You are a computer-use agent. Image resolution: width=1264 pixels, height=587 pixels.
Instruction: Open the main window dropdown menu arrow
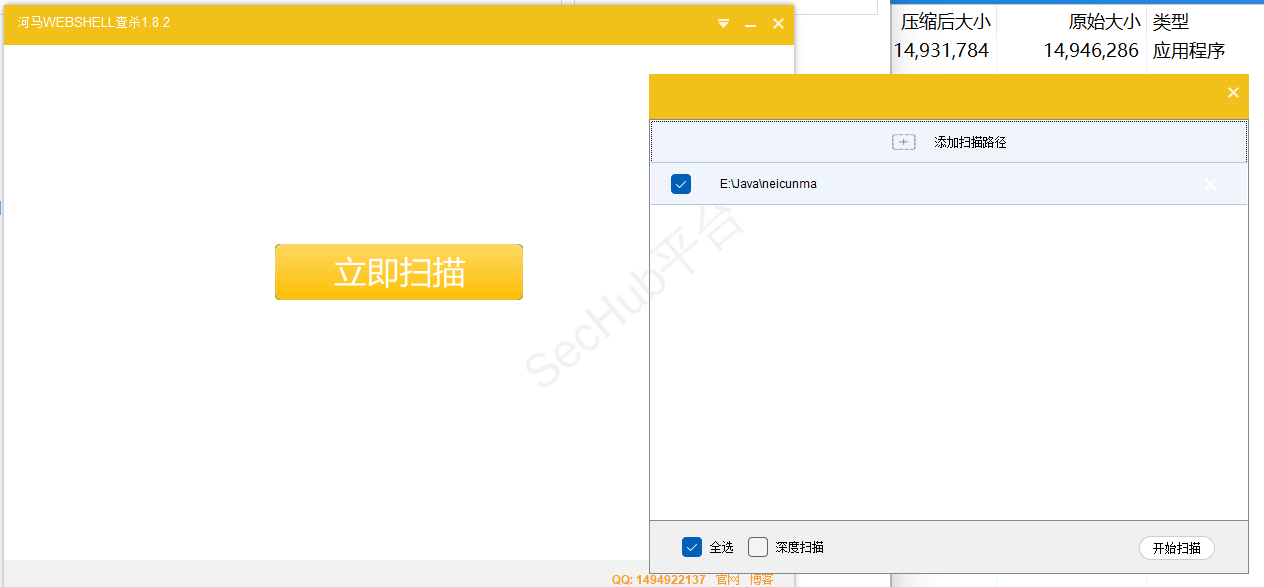click(x=723, y=23)
